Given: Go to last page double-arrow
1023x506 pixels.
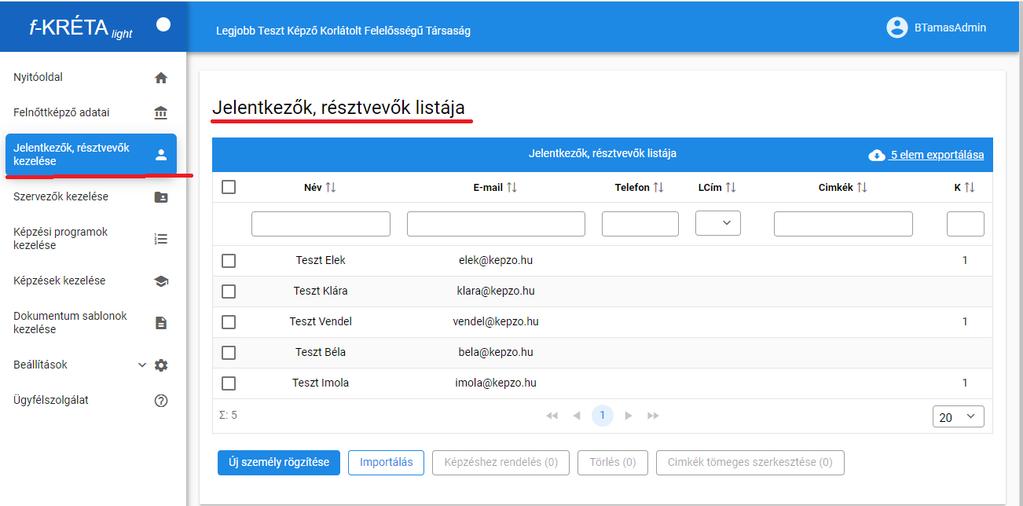Looking at the screenshot, I should pyautogui.click(x=653, y=416).
